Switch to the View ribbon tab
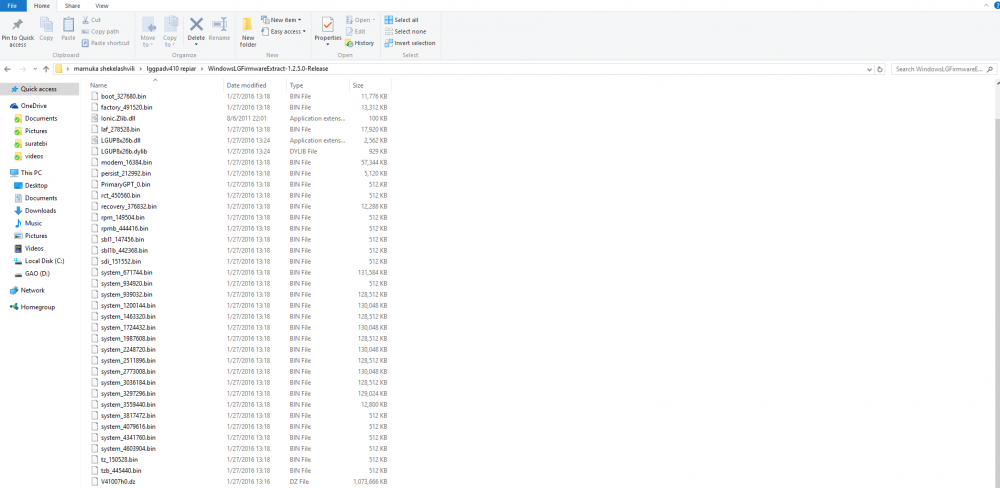Image resolution: width=1000 pixels, height=488 pixels. [x=102, y=5]
